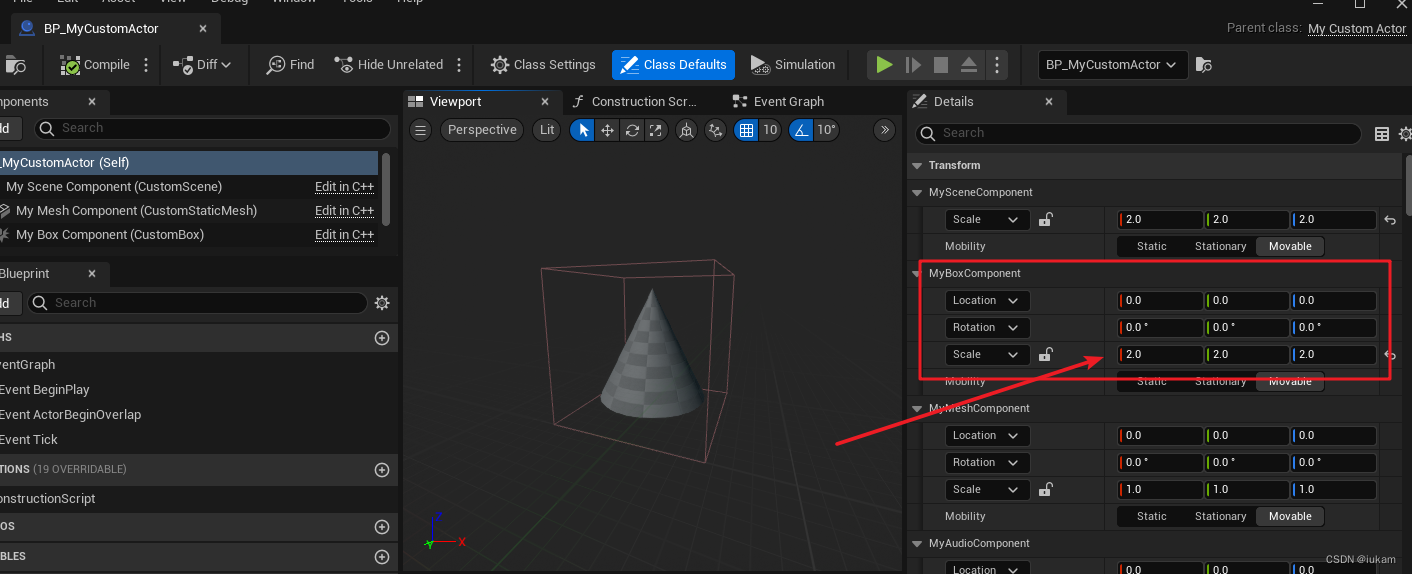1412x574 pixels.
Task: Reset MySceneComponent scale to default
Action: coord(1390,220)
